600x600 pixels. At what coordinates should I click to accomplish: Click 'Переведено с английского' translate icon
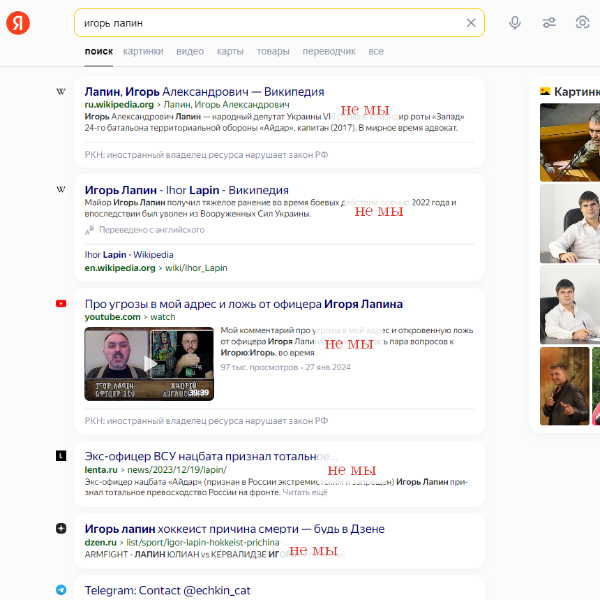coord(90,230)
